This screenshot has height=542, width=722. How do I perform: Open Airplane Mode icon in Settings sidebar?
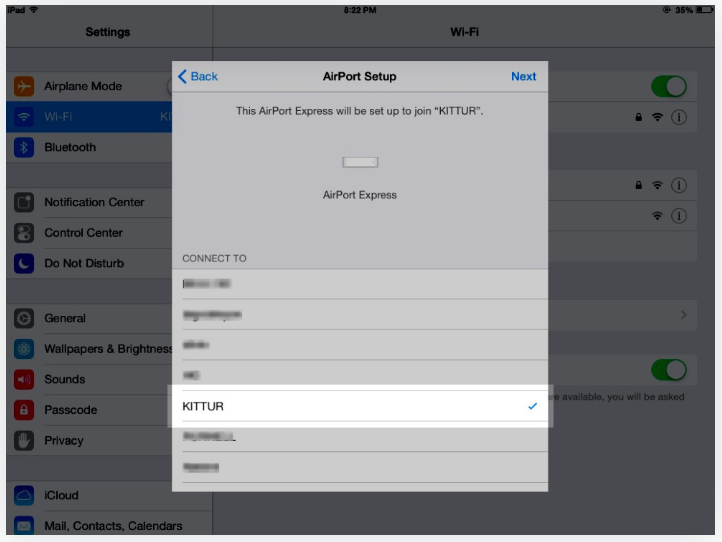point(24,86)
